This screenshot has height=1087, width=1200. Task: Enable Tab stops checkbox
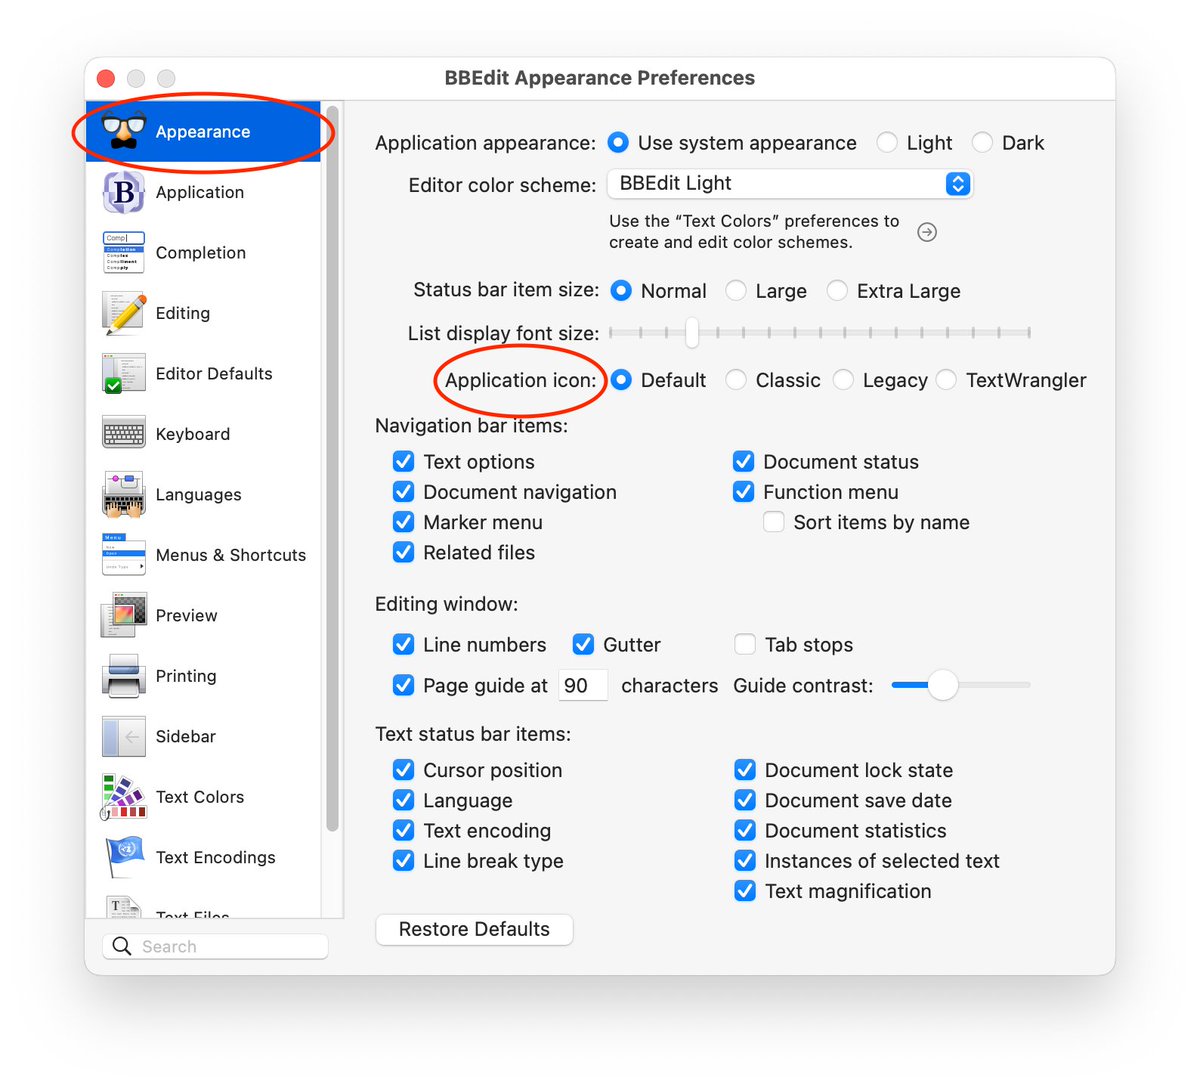click(x=745, y=644)
